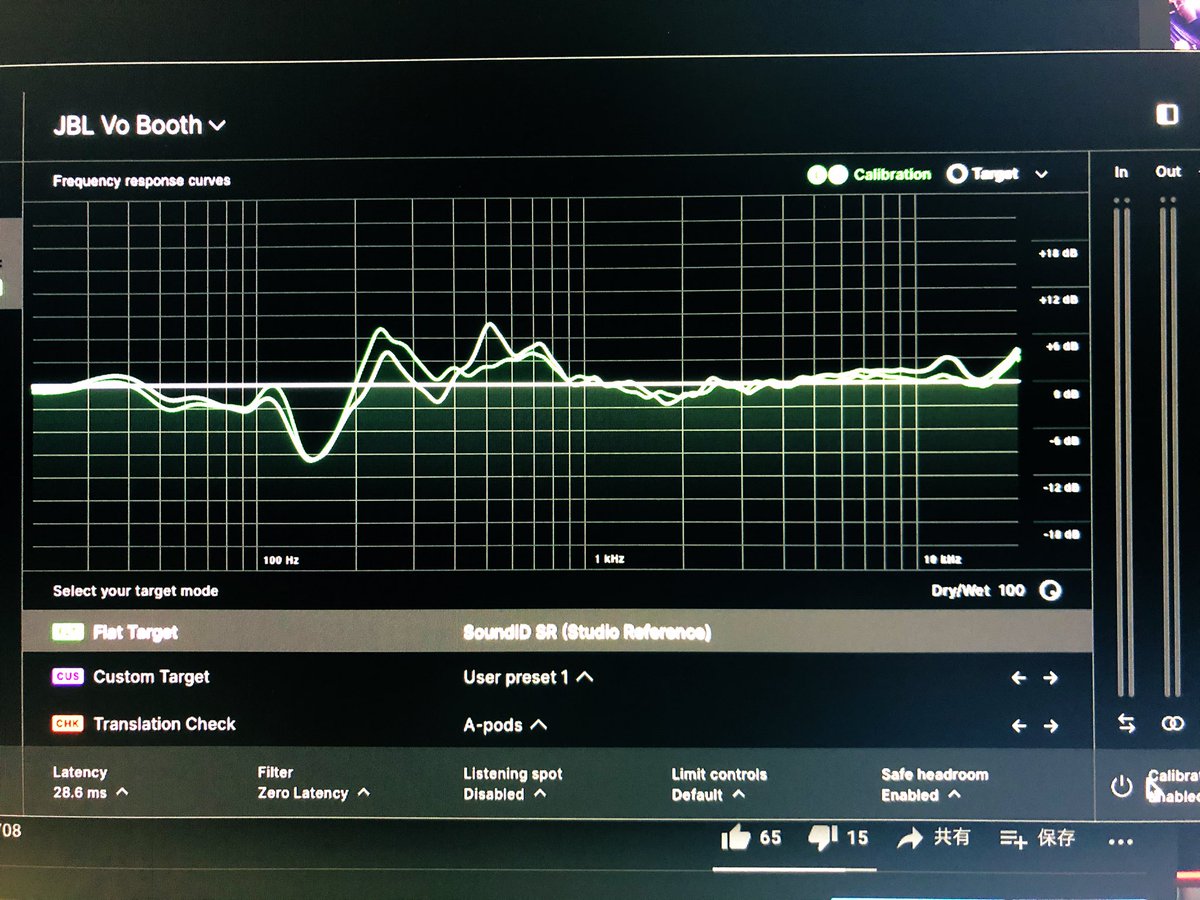Screen dimensions: 1200x900
Task: Open the JBL Vo Booth profile dropdown
Action: tap(139, 126)
